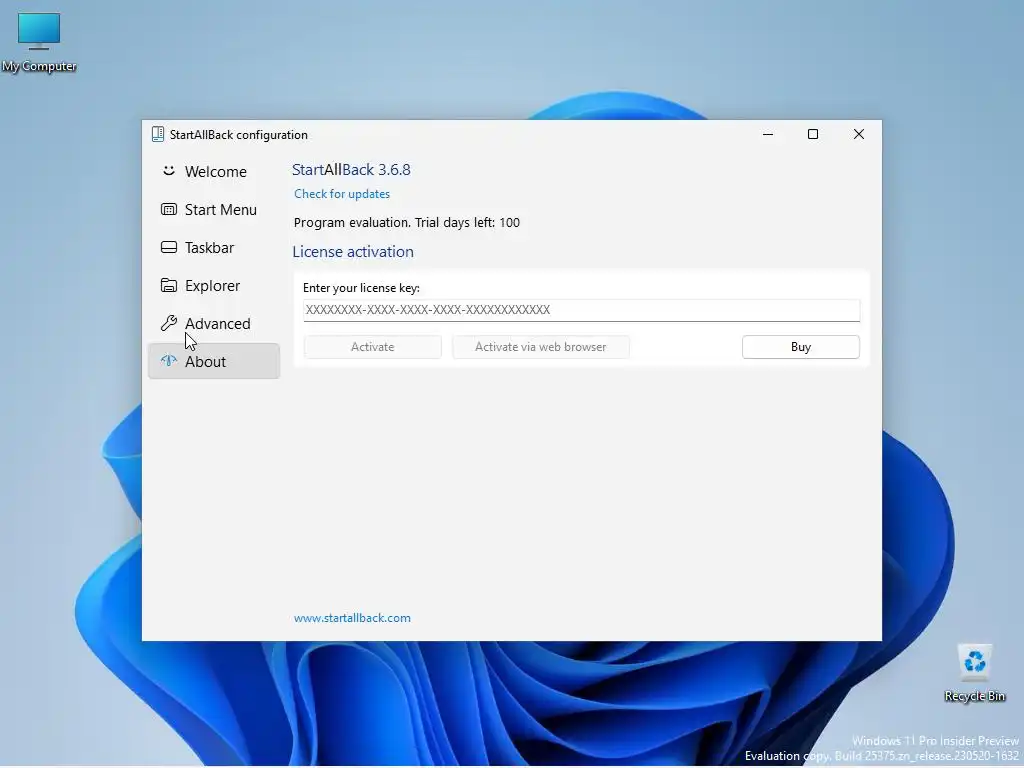The height and width of the screenshot is (768, 1024).
Task: Click the License activation heading
Action: pos(353,251)
